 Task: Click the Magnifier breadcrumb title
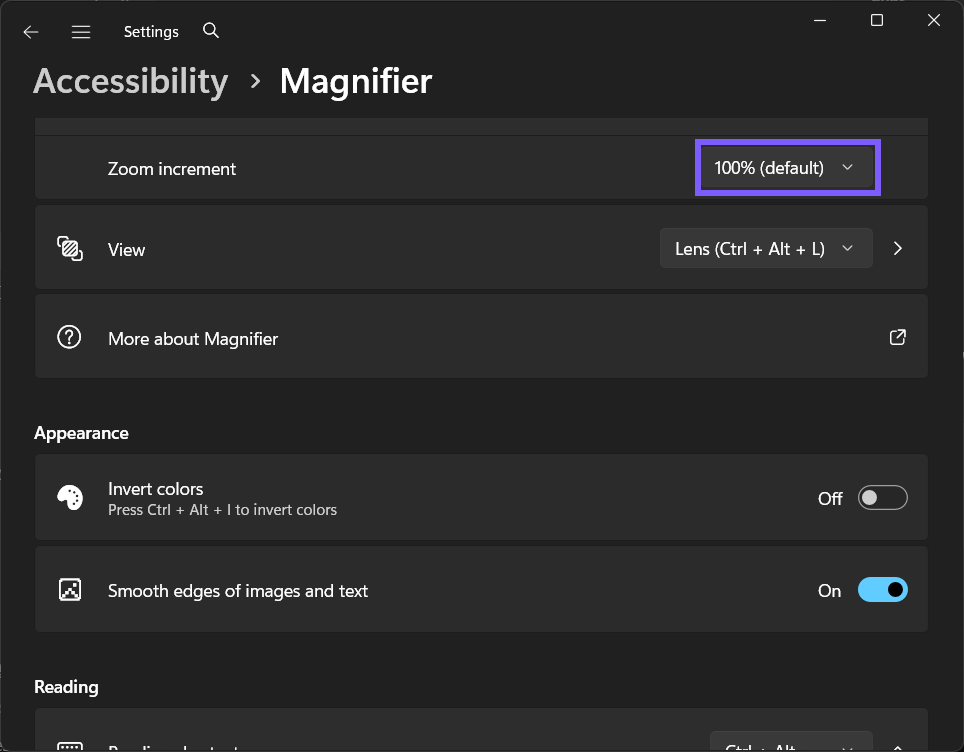[356, 81]
